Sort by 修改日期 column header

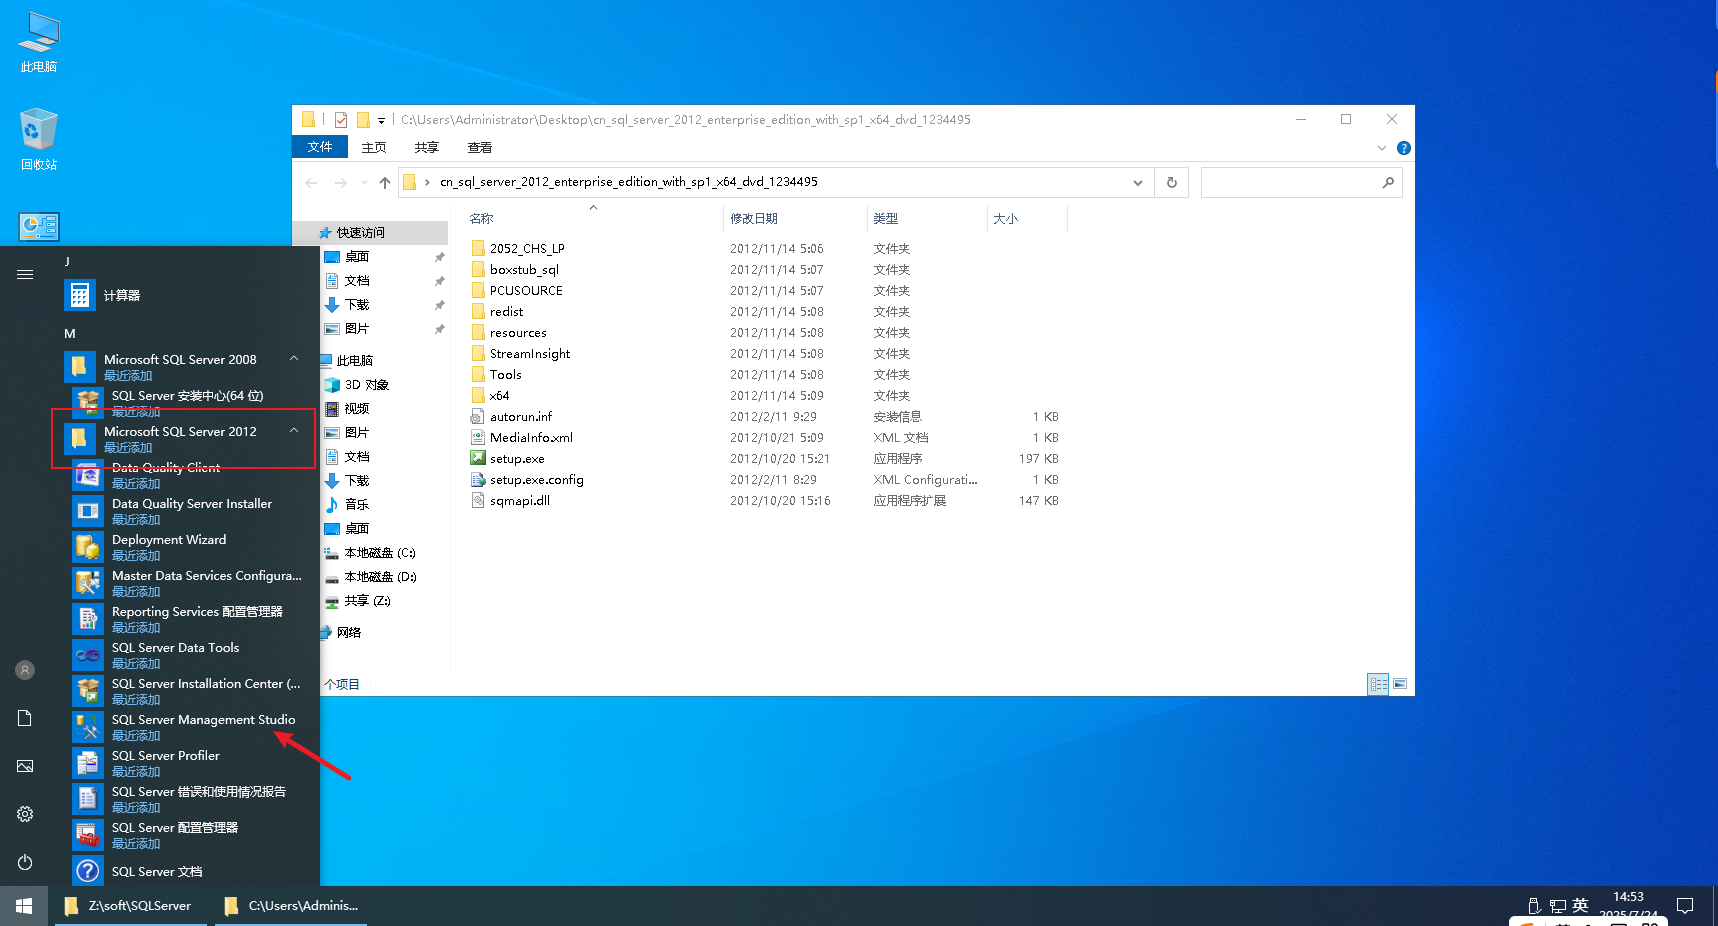pos(795,218)
